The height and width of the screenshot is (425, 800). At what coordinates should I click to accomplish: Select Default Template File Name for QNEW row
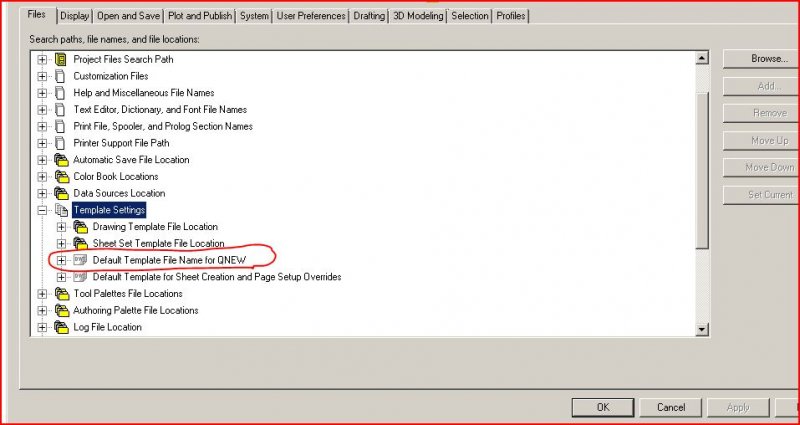point(169,260)
